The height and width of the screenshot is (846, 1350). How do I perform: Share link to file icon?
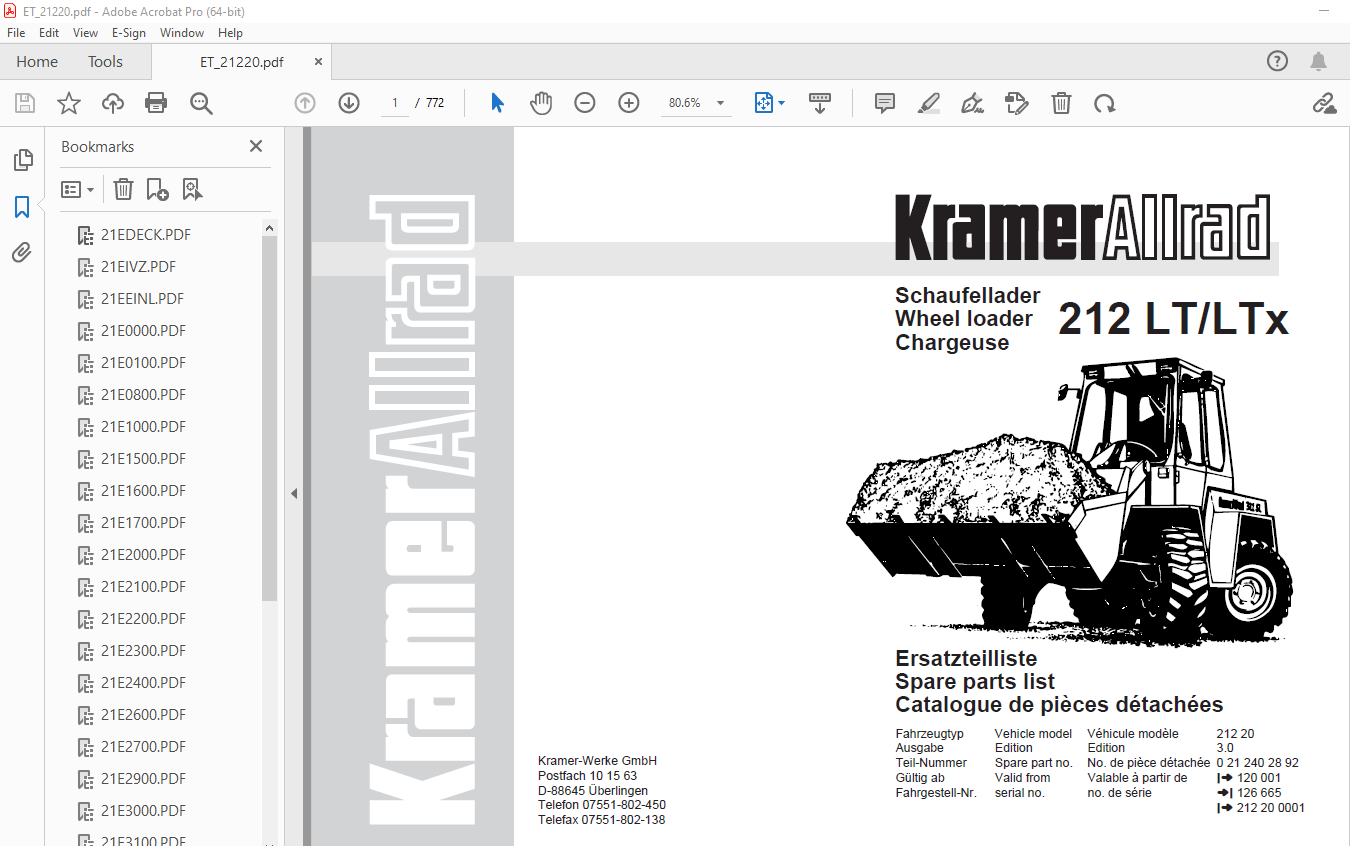click(x=1325, y=103)
